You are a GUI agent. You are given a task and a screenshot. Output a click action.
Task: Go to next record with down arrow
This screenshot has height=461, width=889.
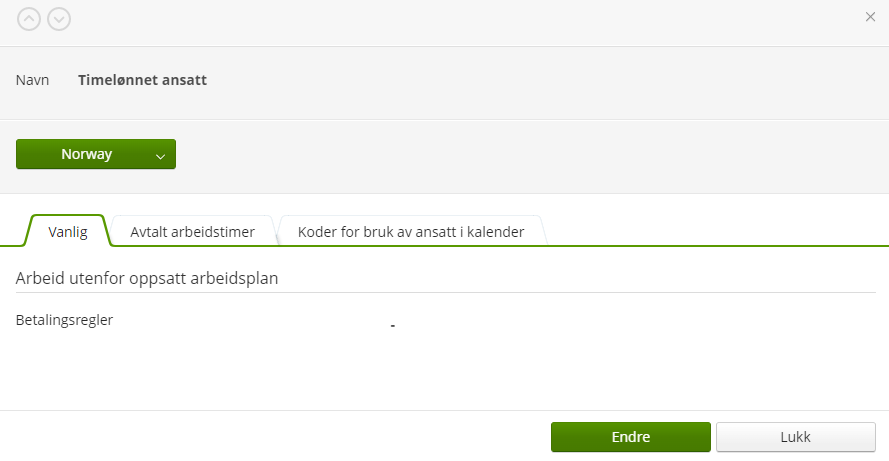pos(59,19)
